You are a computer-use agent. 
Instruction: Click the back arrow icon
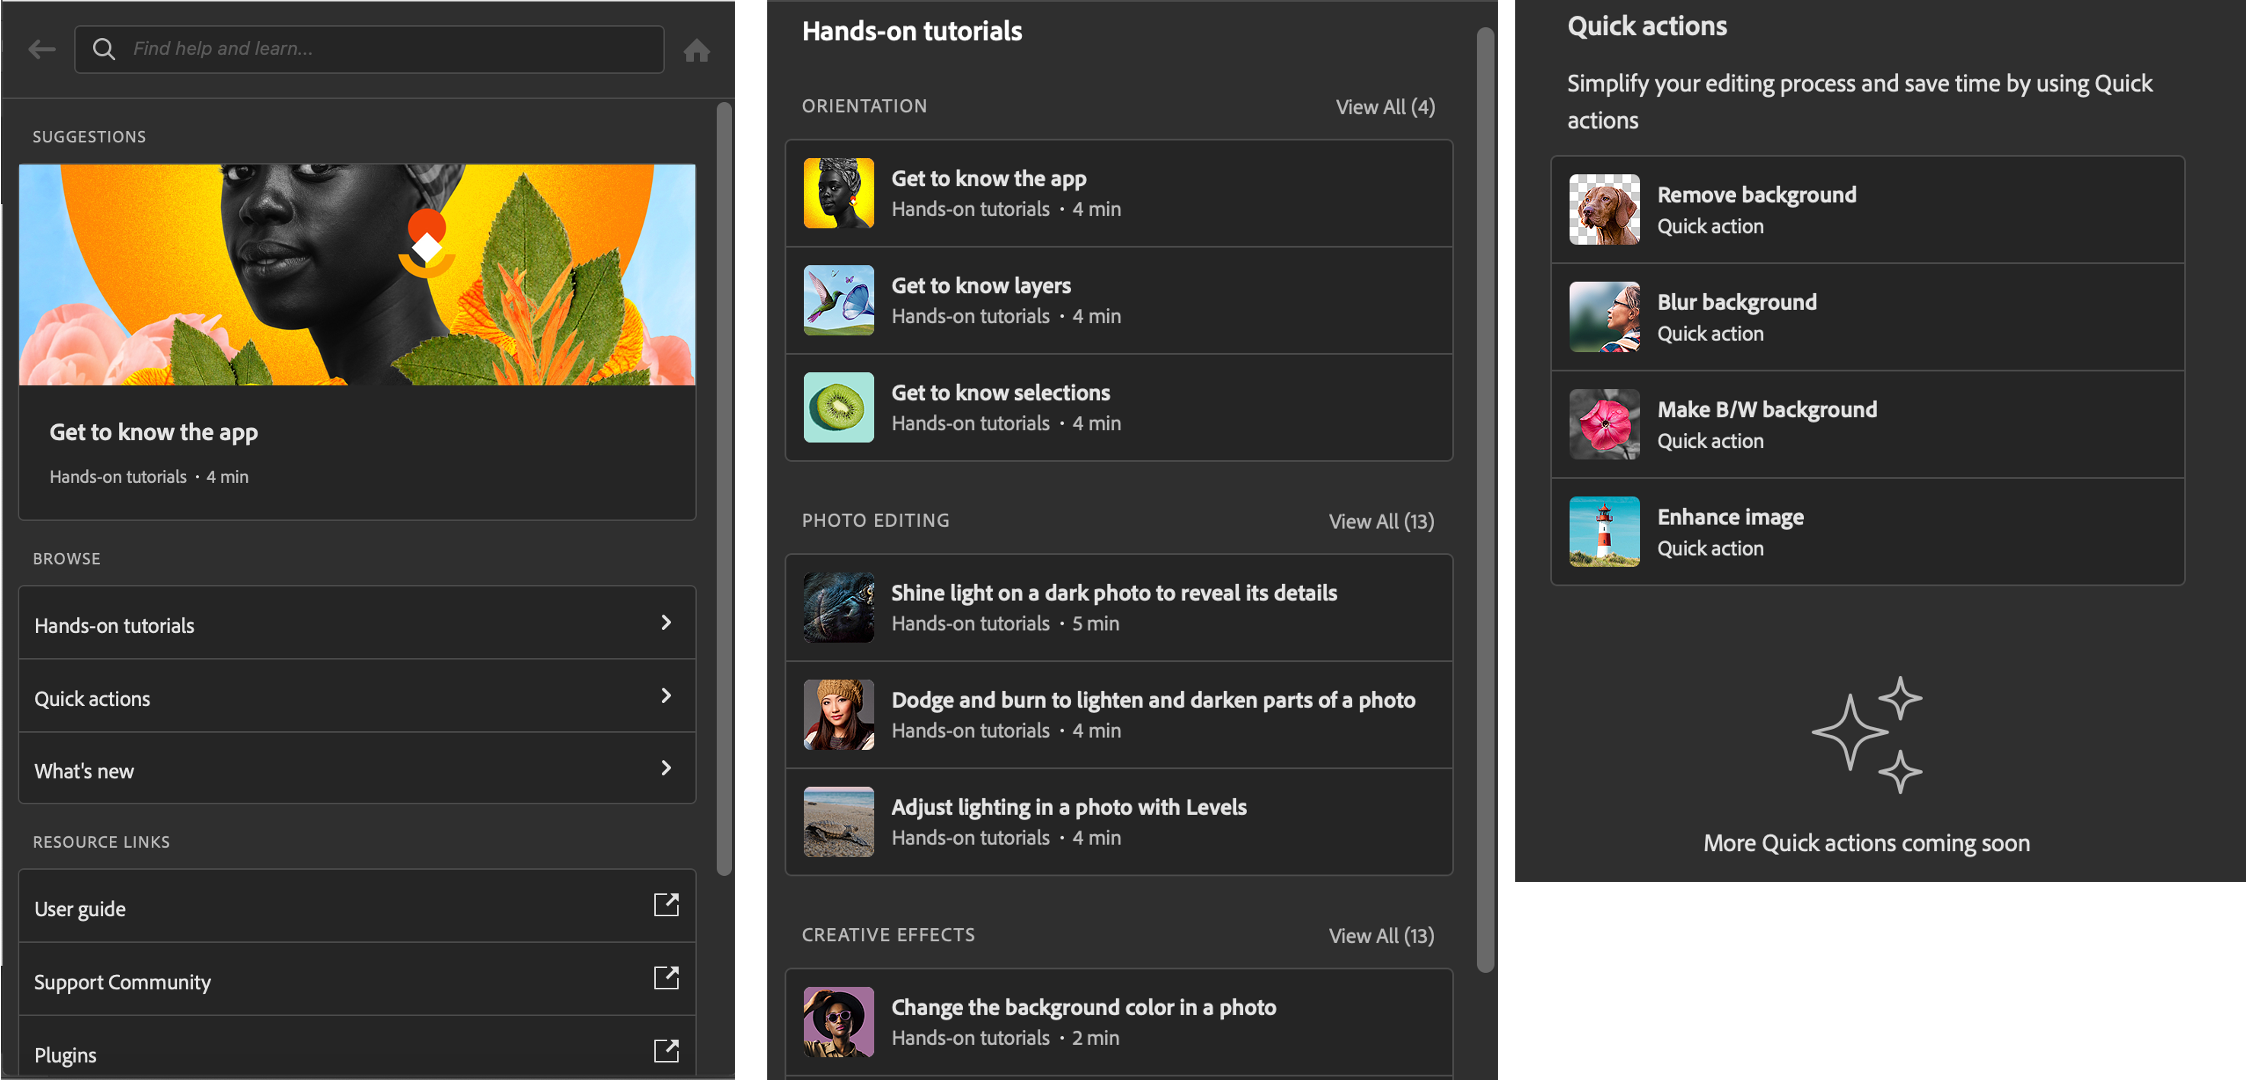[42, 49]
